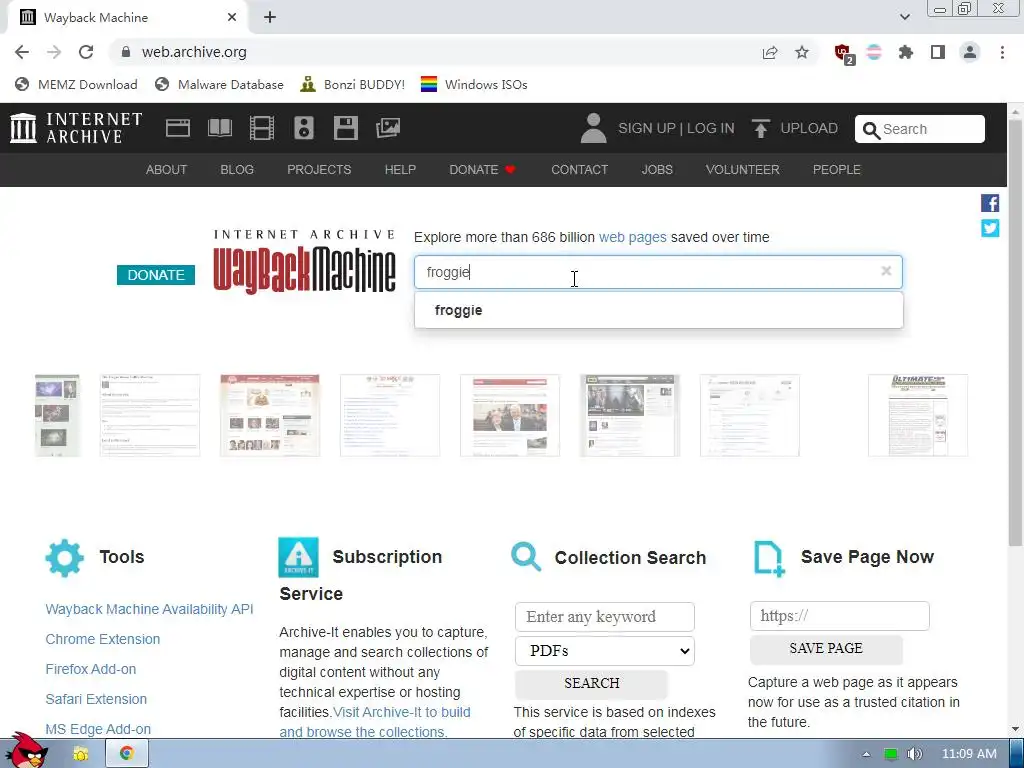The height and width of the screenshot is (768, 1024).
Task: Share on Twitter icon
Action: coord(990,228)
